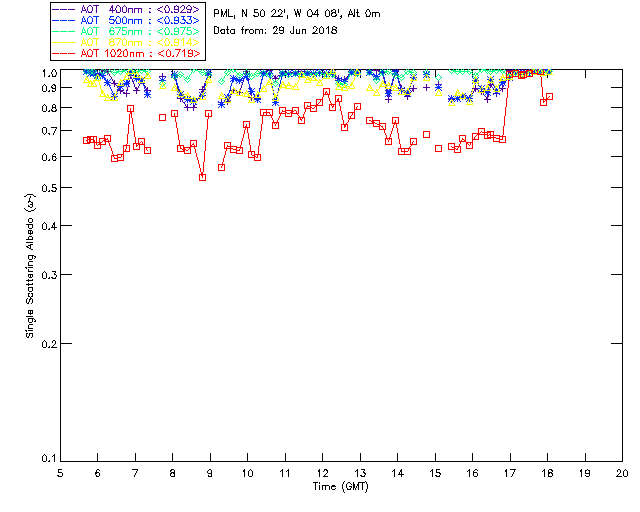Image resolution: width=640 pixels, height=512 pixels.
Task: Select the text Data from: 29 Jun 2018
Action: 276,31
